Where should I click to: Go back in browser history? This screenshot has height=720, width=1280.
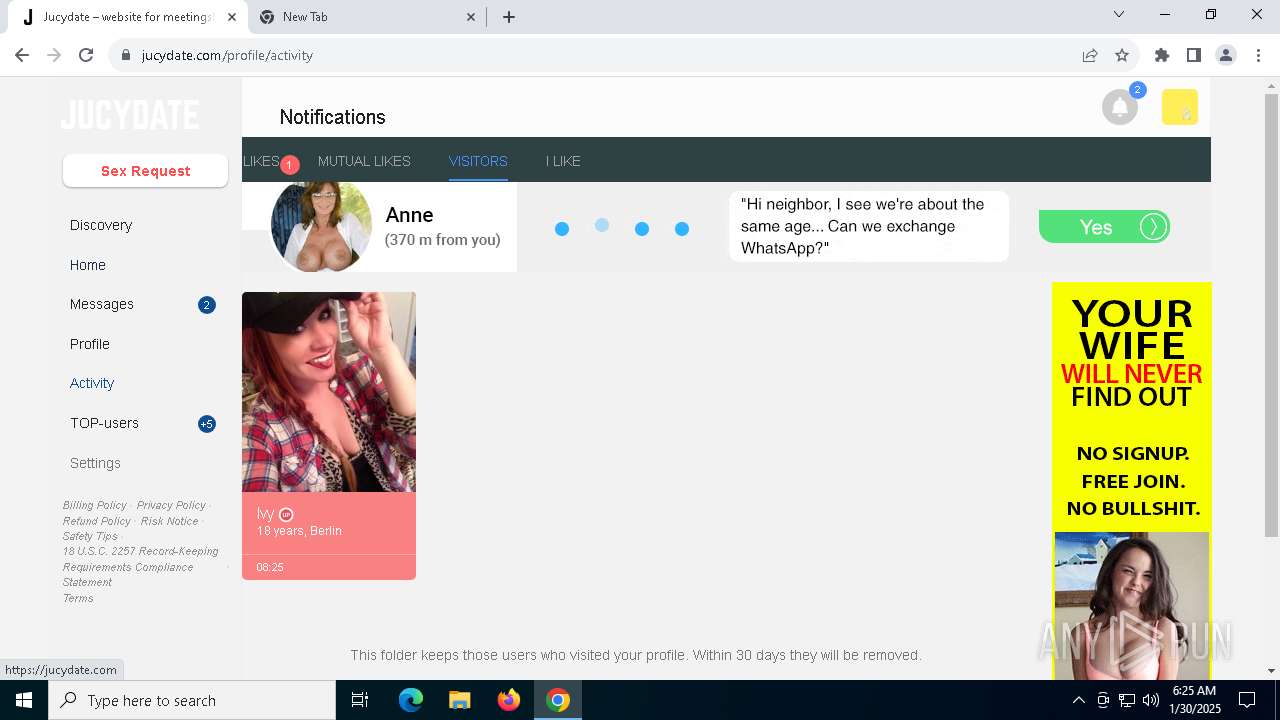tap(22, 55)
